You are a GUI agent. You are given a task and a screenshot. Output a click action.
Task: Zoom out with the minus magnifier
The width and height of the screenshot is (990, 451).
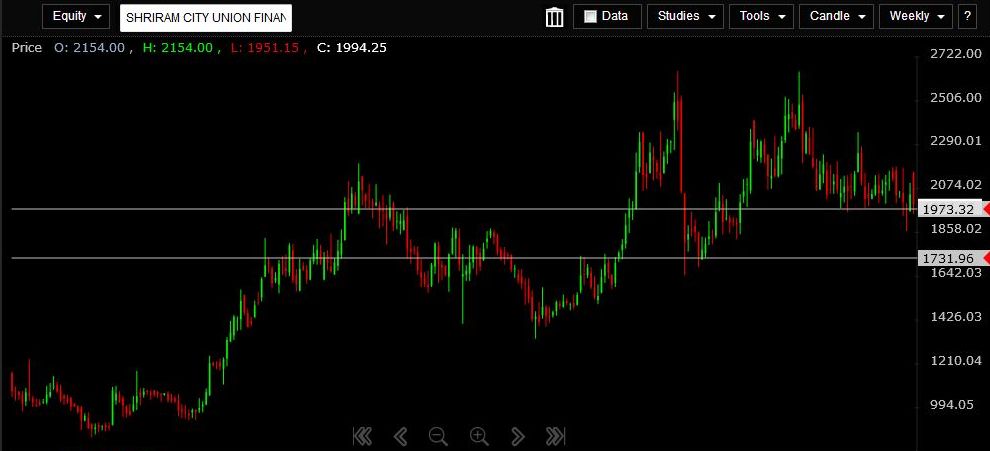click(438, 436)
